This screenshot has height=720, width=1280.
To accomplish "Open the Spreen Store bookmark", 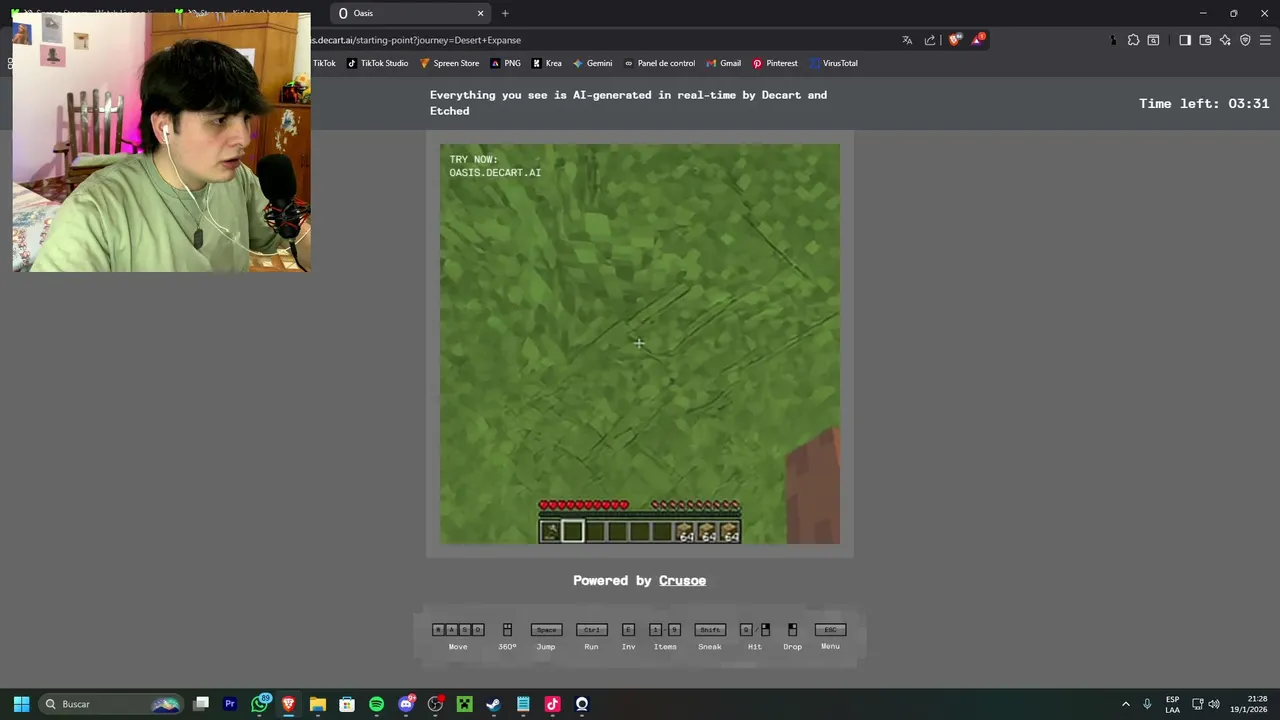I will (x=449, y=63).
